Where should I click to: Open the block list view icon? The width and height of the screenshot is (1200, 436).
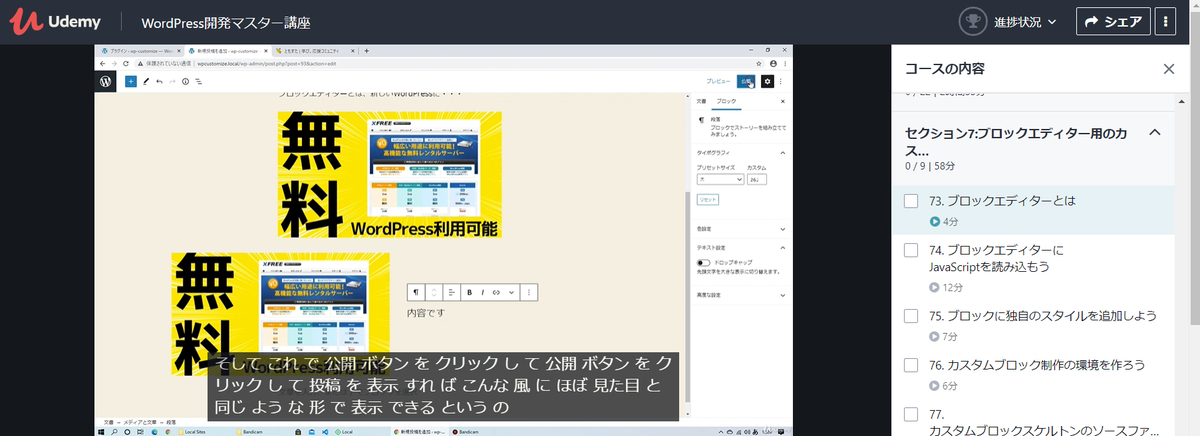(x=198, y=81)
